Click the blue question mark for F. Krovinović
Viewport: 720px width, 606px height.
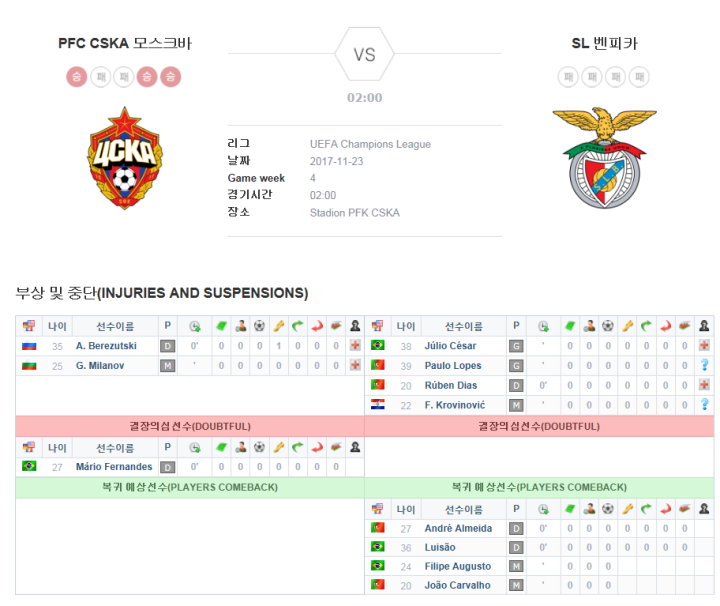(x=704, y=404)
